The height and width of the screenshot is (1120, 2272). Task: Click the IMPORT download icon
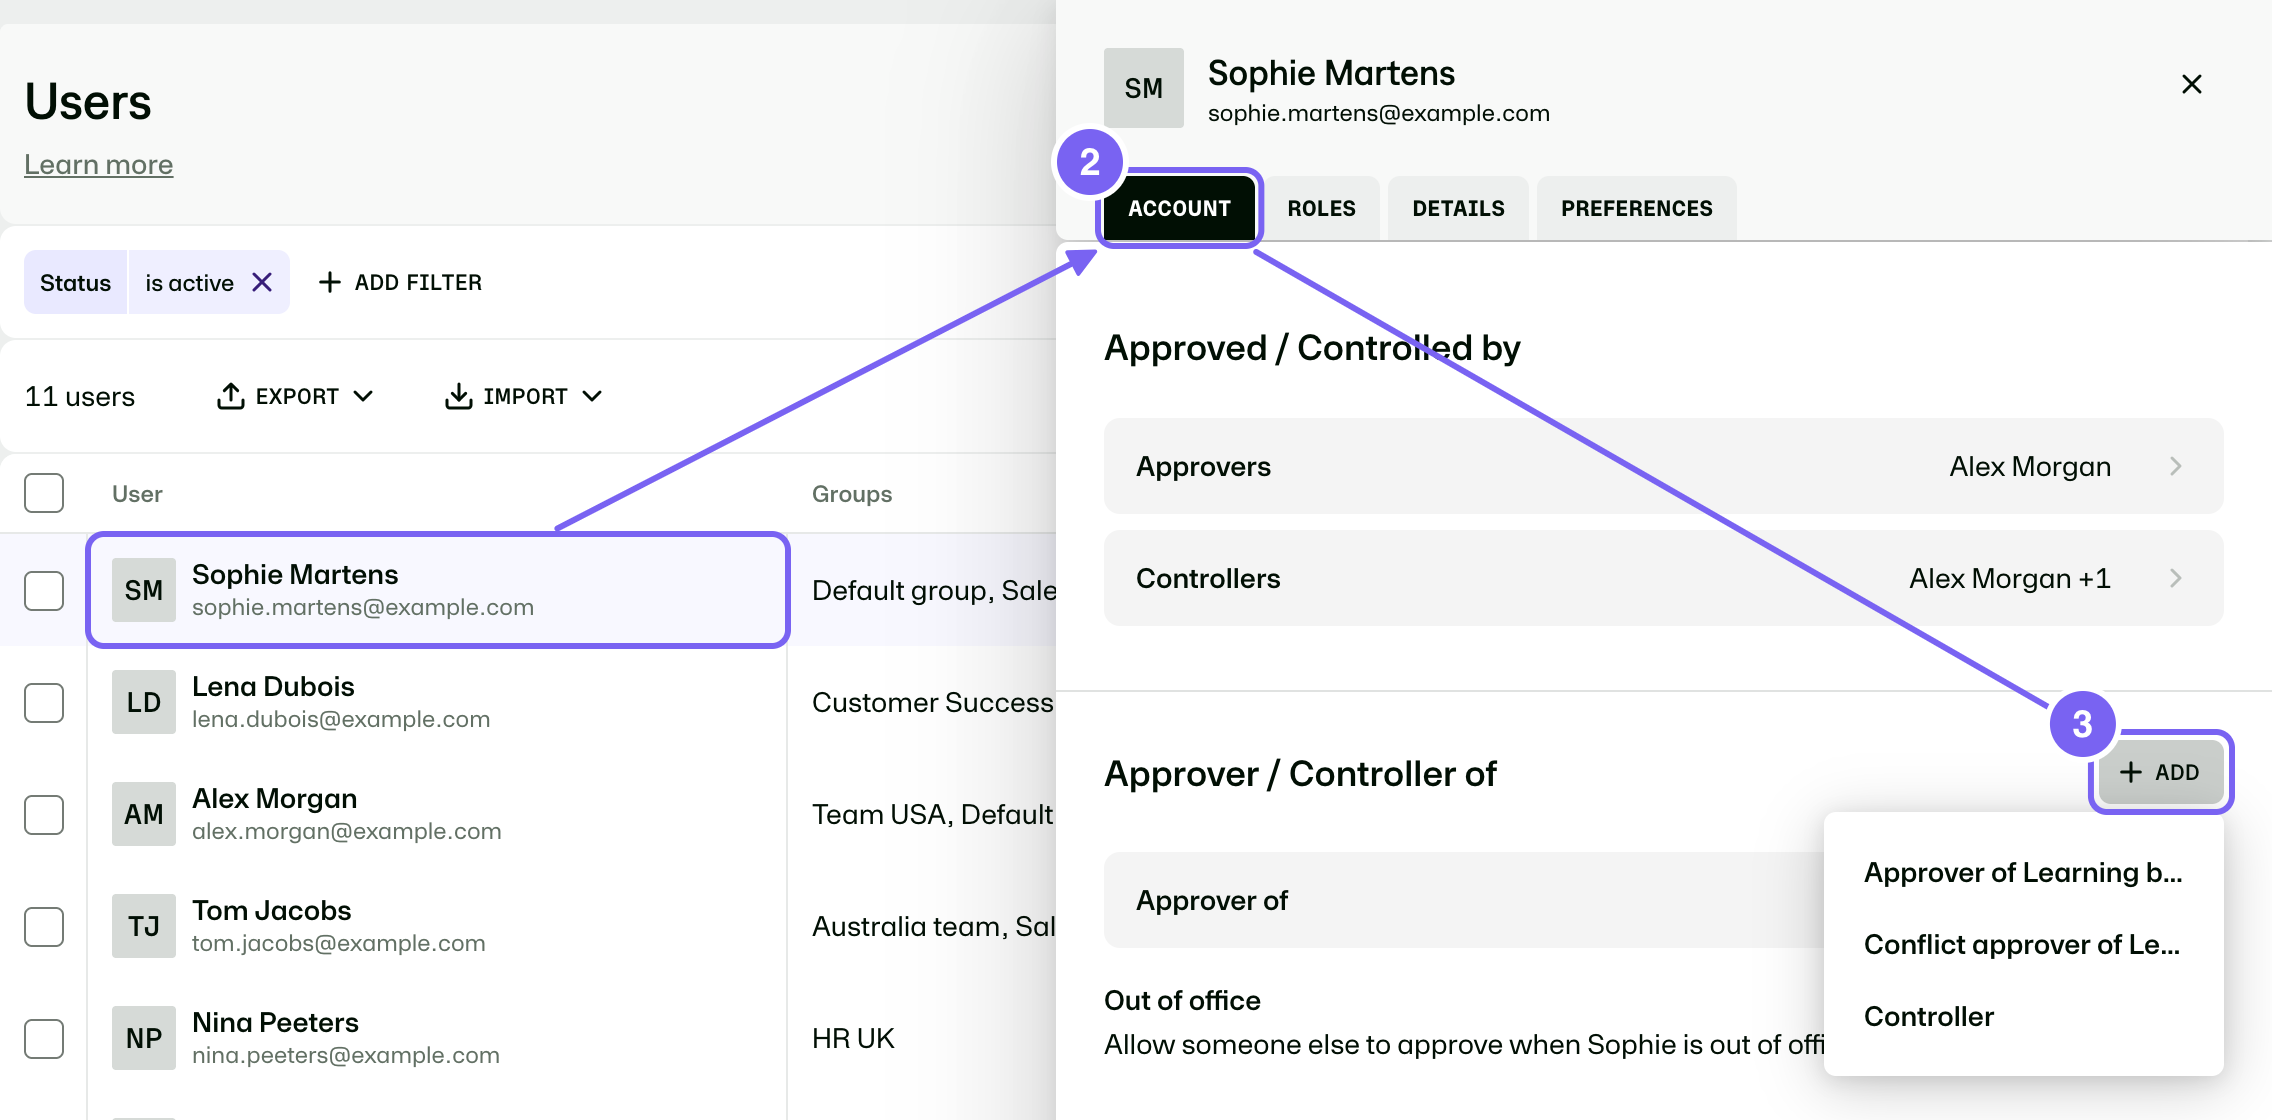coord(458,396)
